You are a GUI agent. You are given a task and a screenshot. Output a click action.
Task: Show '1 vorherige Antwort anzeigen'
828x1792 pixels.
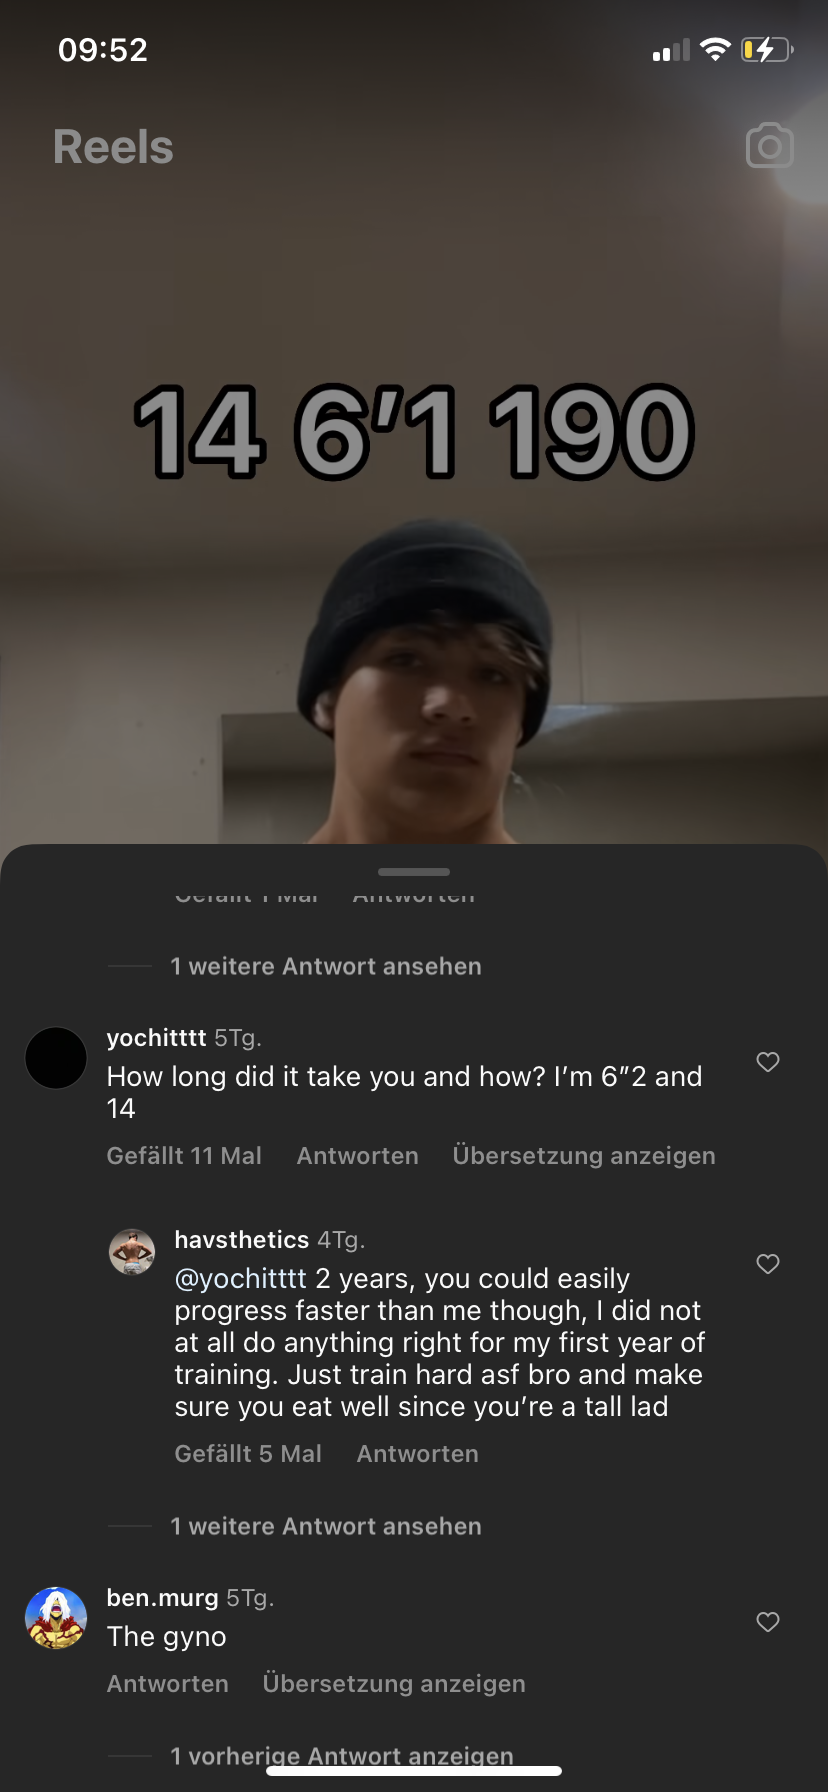coord(342,1757)
